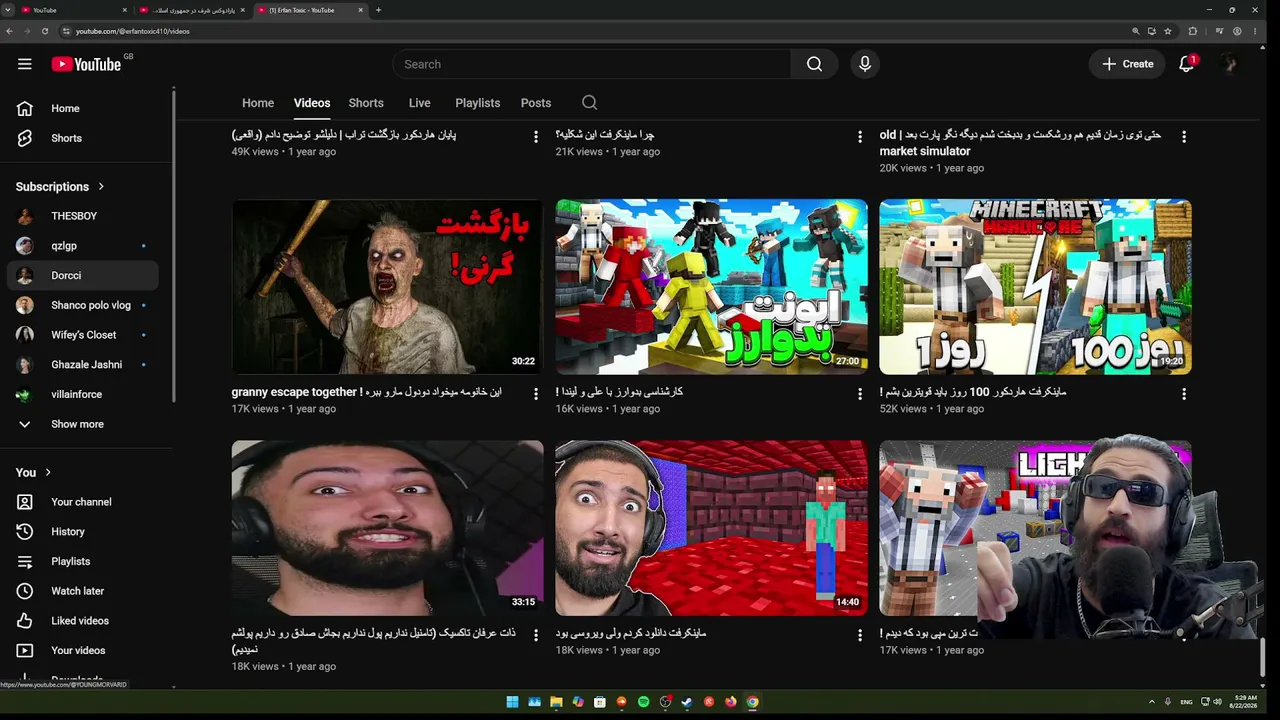
Task: Go back in browser history
Action: 9,31
